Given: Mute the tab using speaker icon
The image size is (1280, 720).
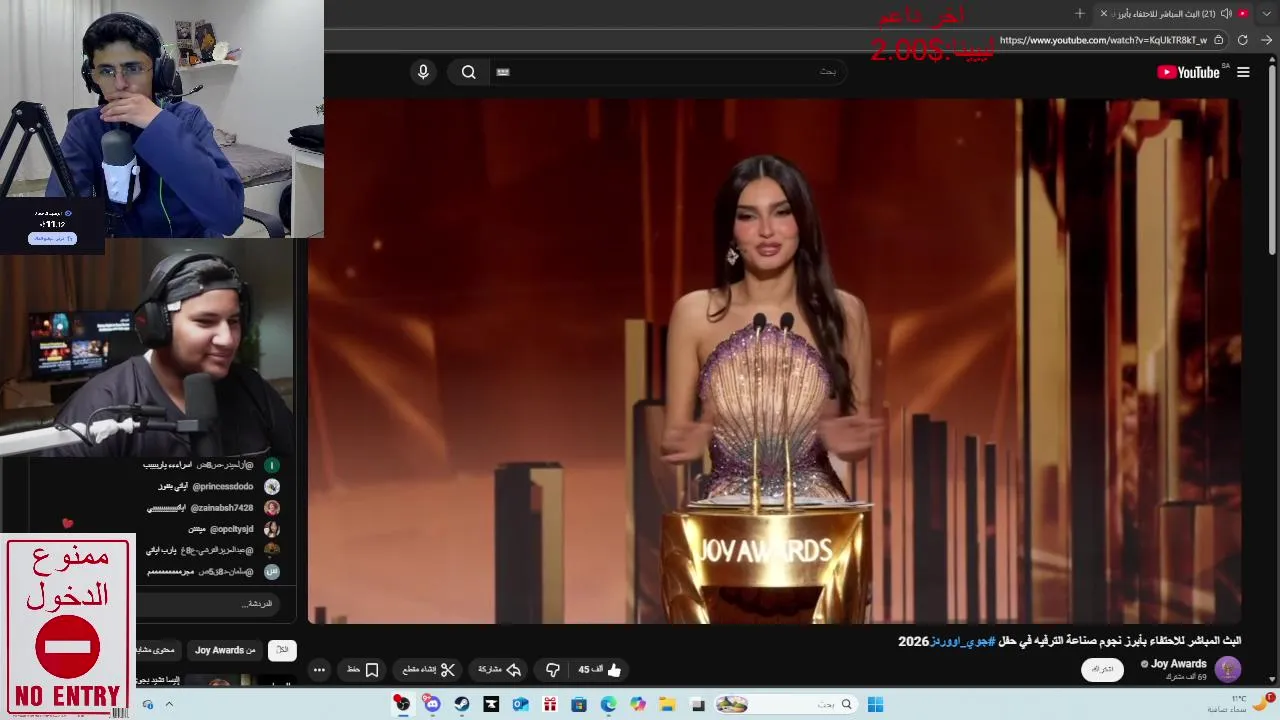Looking at the screenshot, I should point(1226,13).
